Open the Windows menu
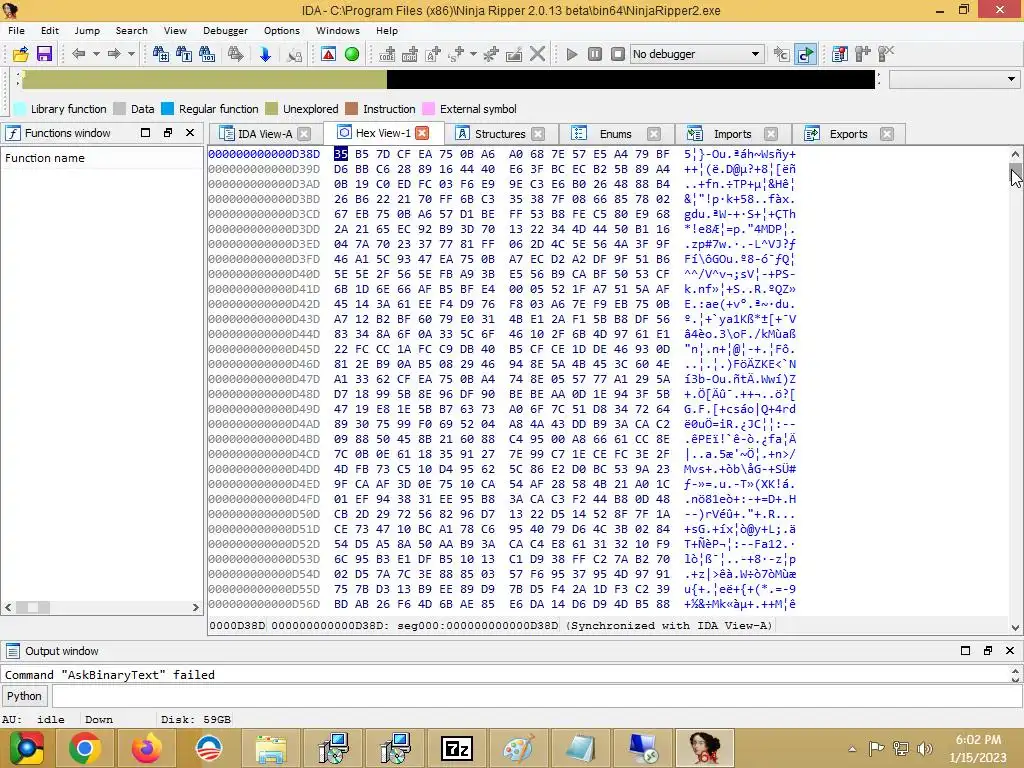 338,31
